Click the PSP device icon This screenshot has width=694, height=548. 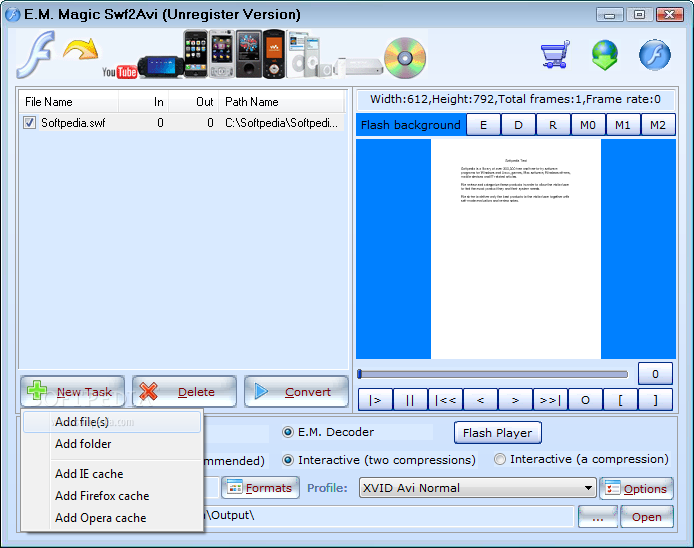pos(160,66)
